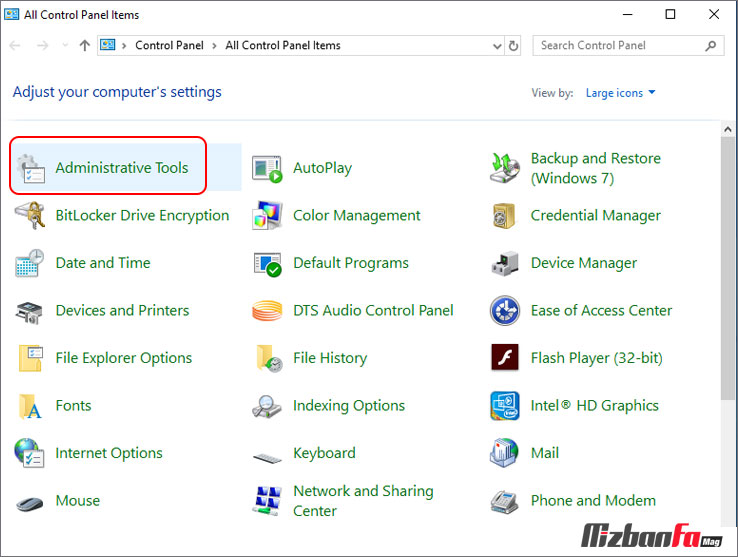The image size is (738, 557).
Task: Open the Fonts folder icon
Action: (x=30, y=406)
